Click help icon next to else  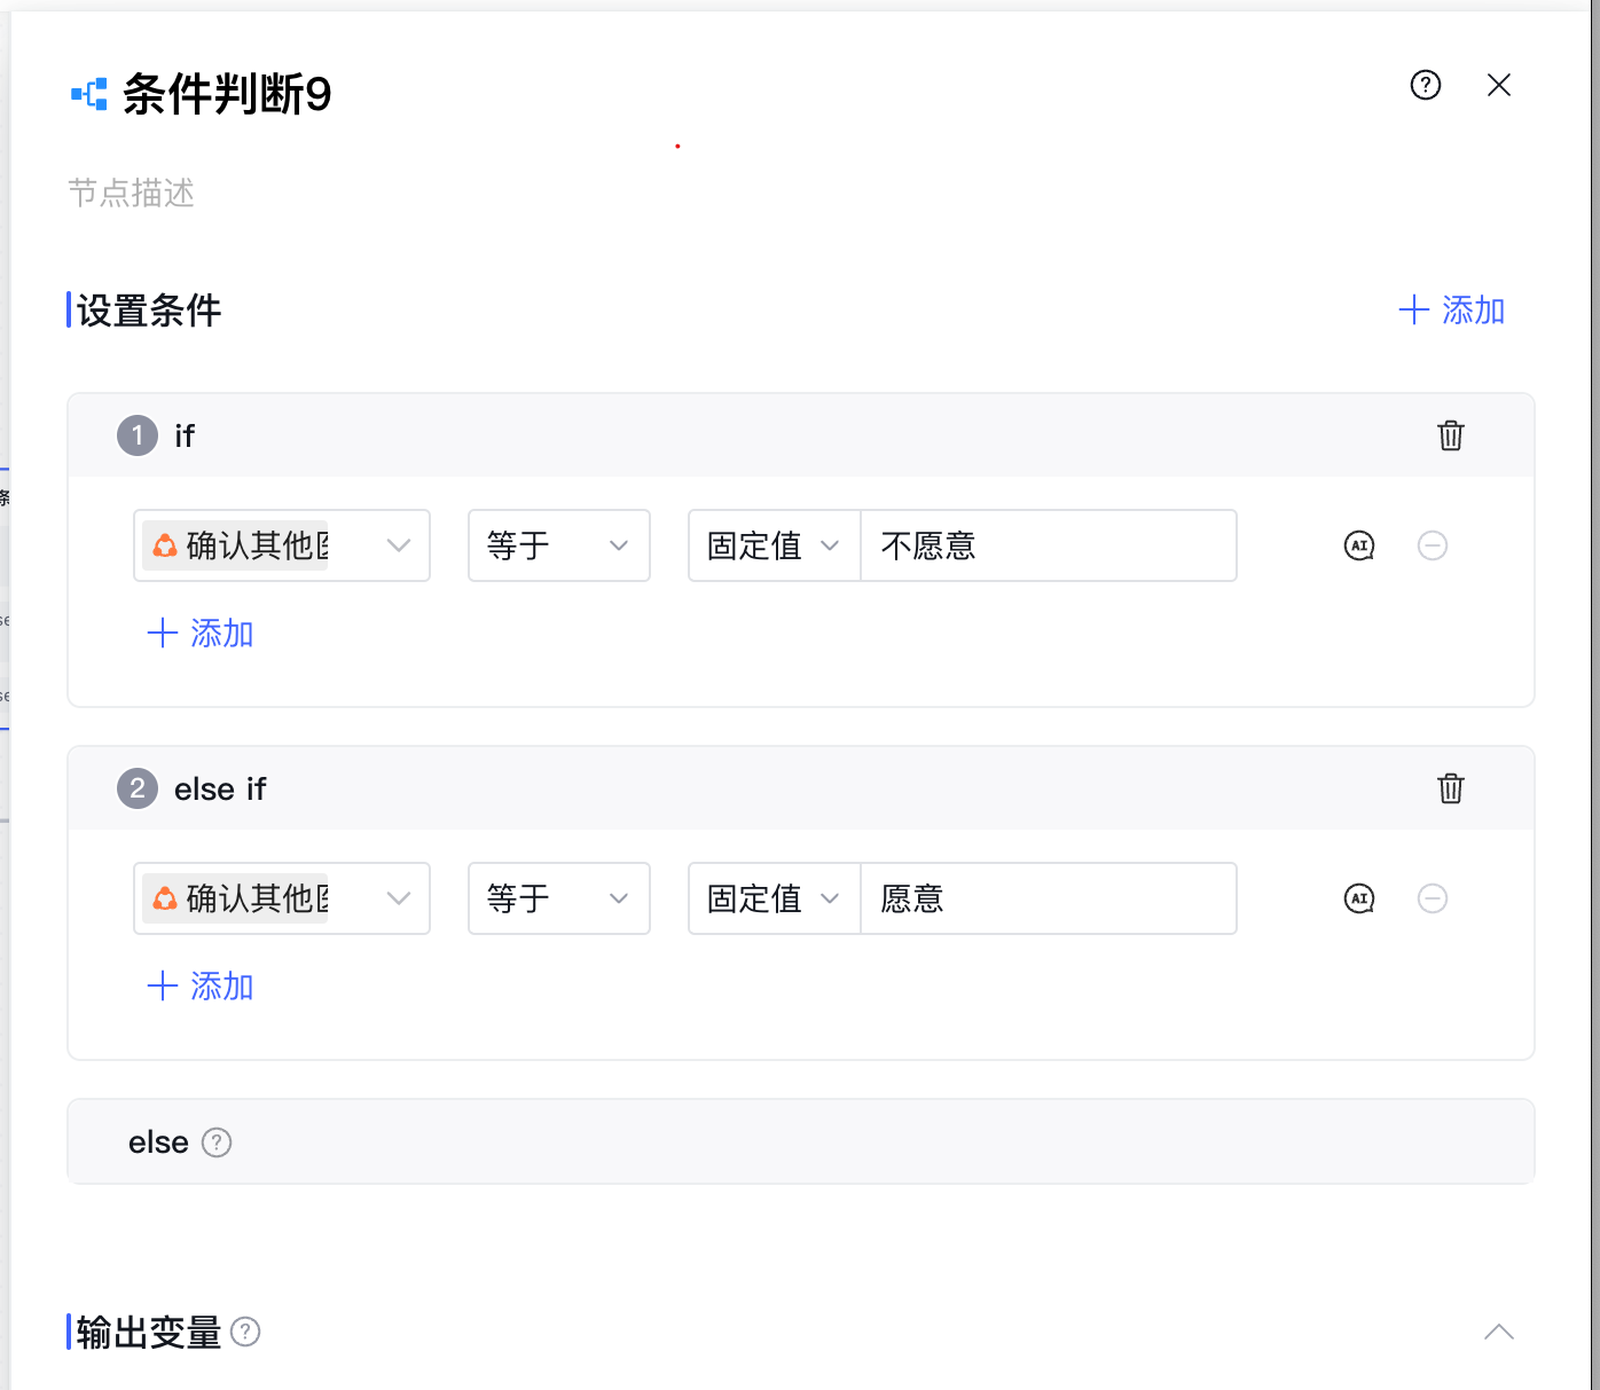tap(217, 1142)
